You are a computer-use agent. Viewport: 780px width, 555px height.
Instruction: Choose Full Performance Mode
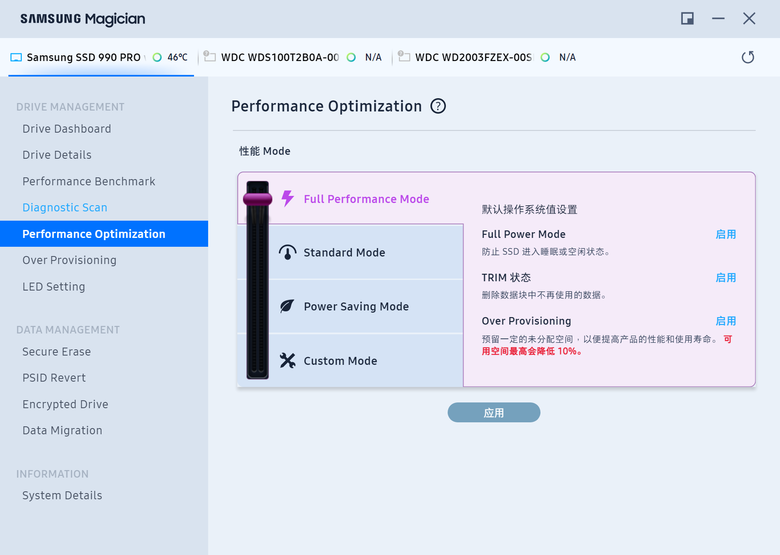pyautogui.click(x=366, y=199)
